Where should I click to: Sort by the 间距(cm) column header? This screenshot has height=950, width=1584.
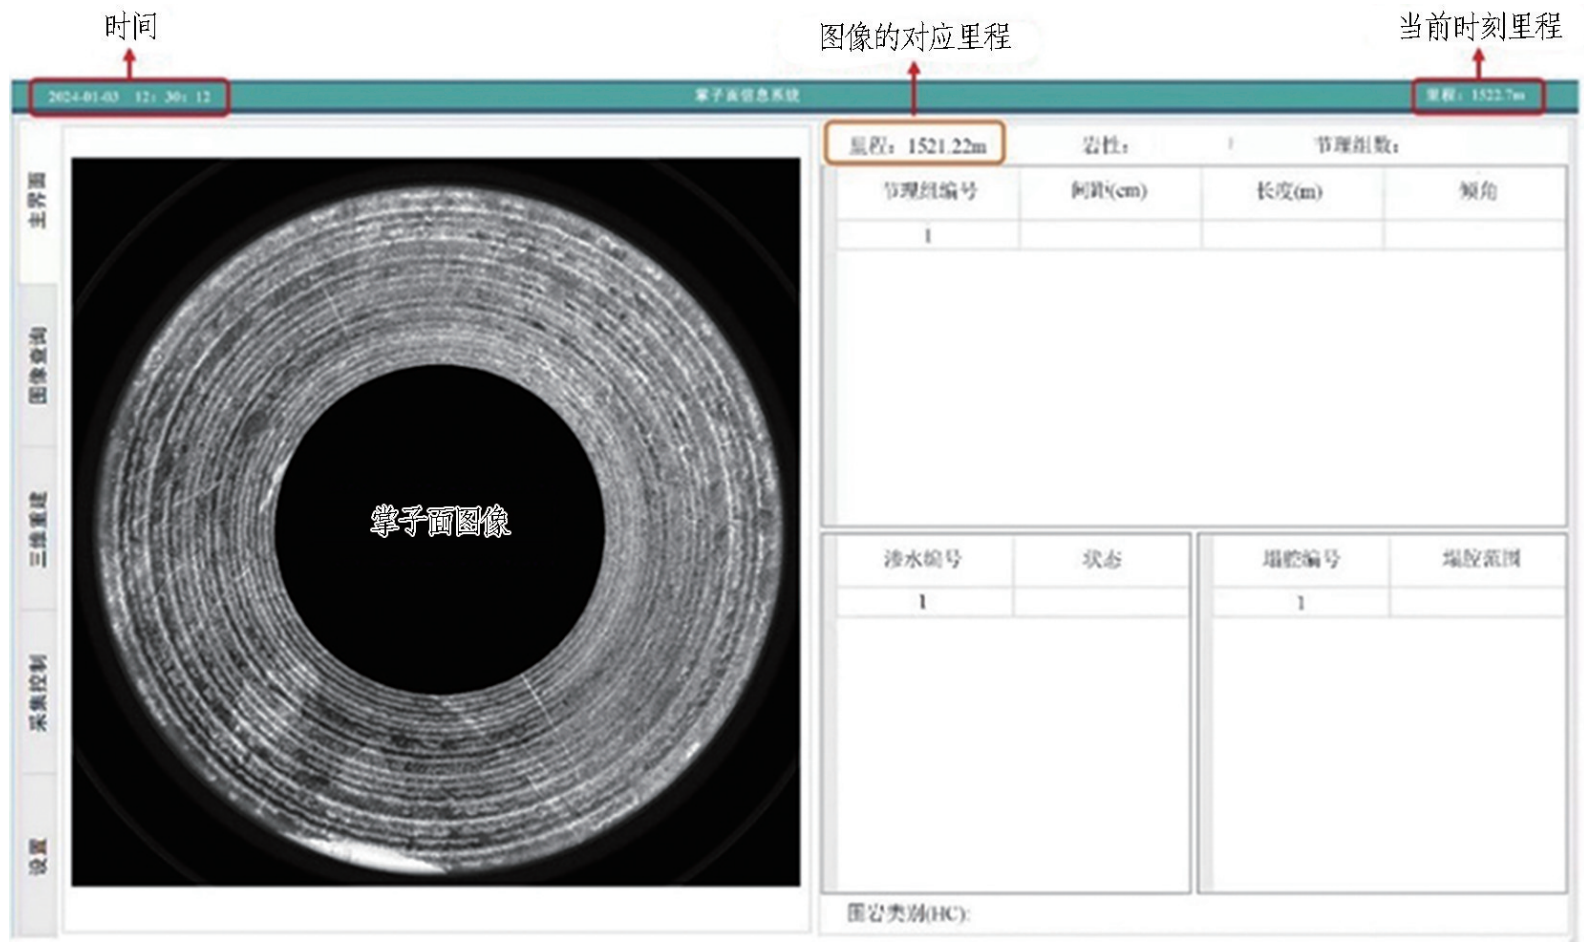coord(1109,191)
